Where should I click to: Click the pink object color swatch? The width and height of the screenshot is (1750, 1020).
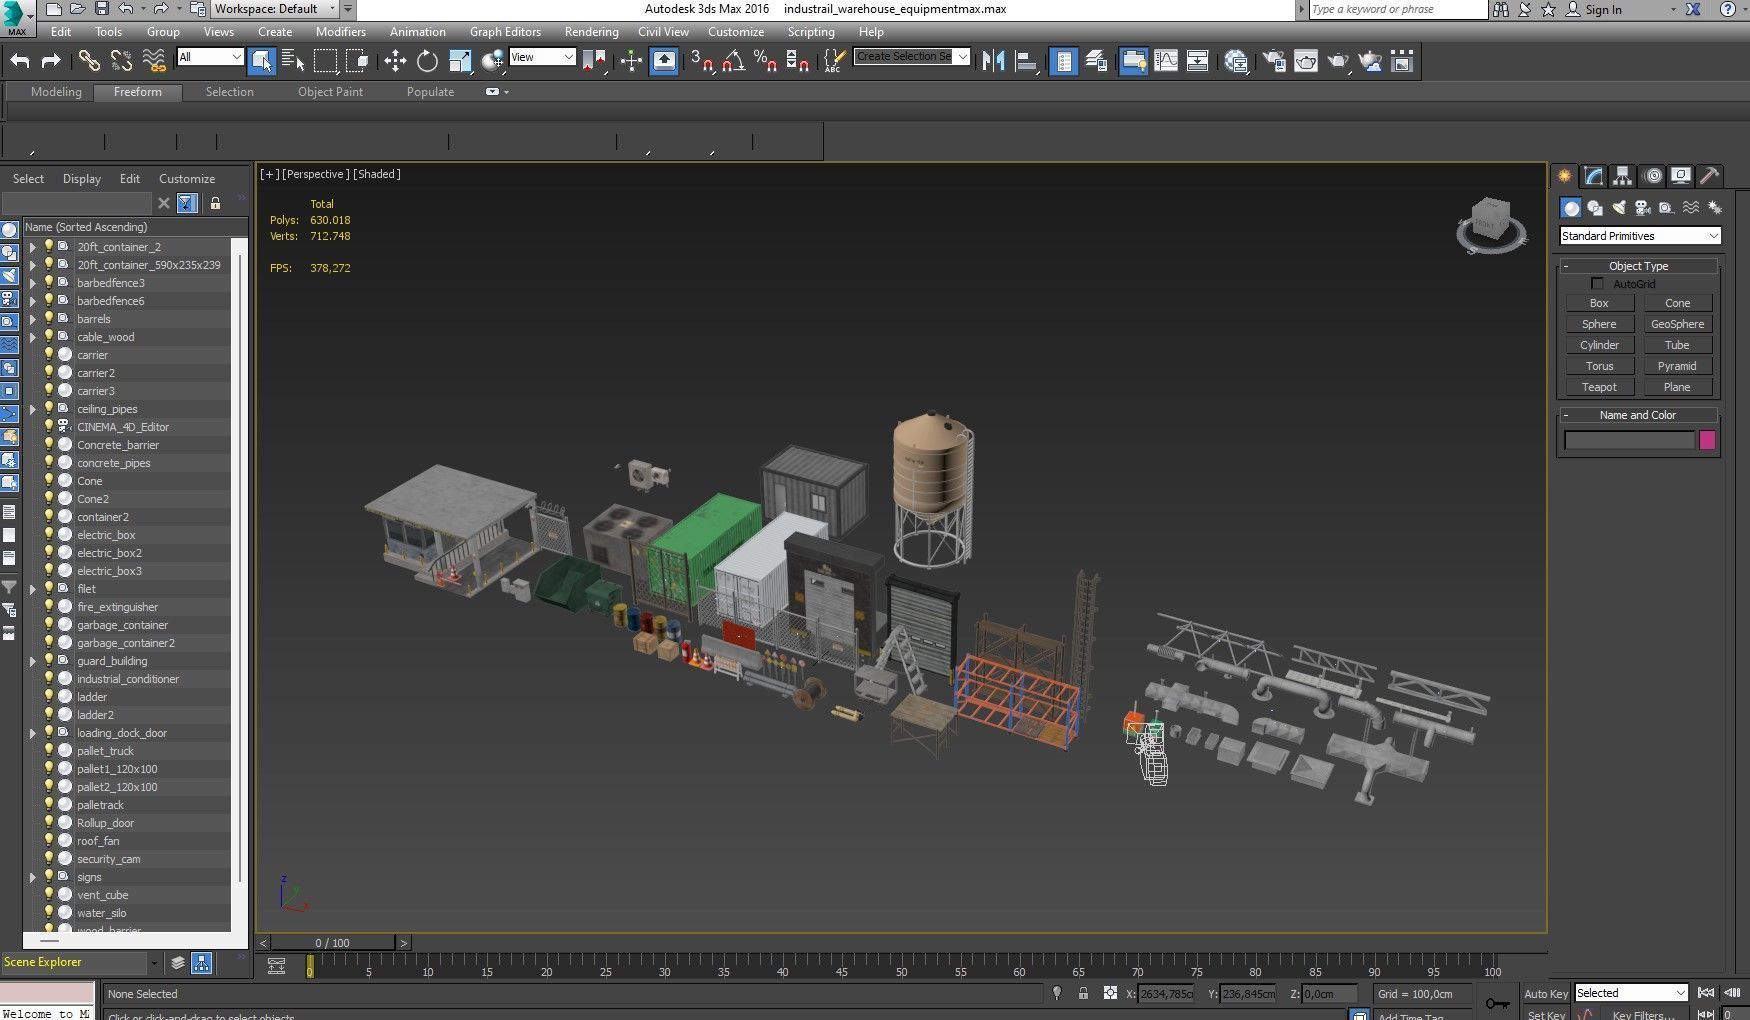pyautogui.click(x=1707, y=440)
